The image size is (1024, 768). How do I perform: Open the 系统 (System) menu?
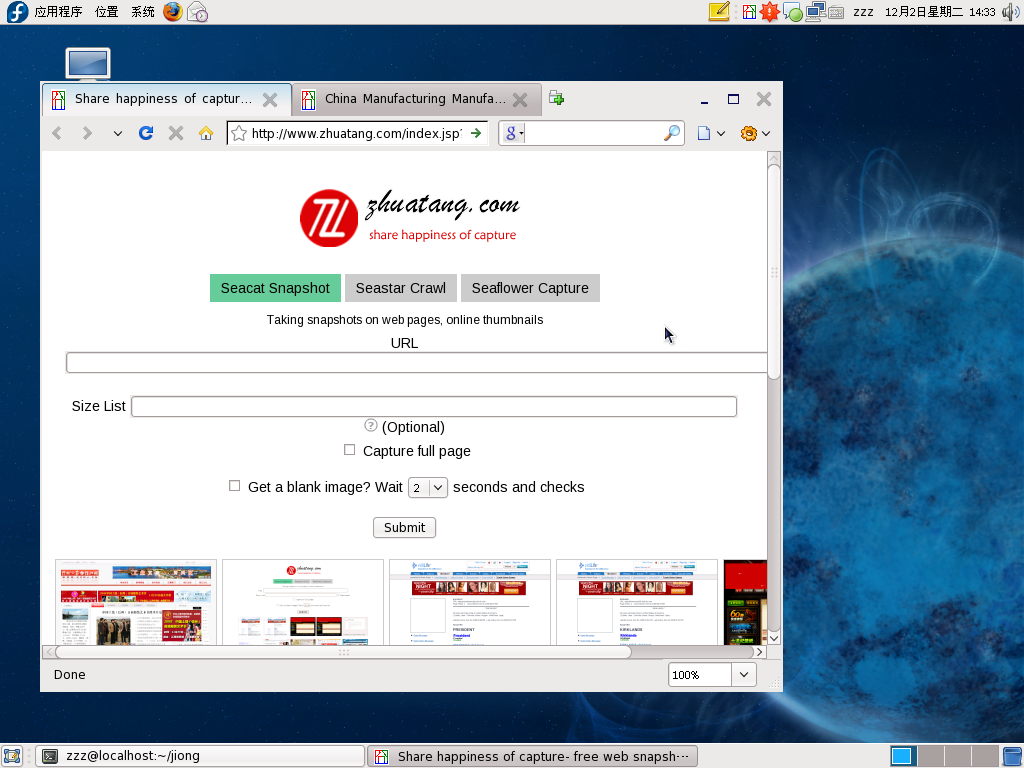coord(143,12)
